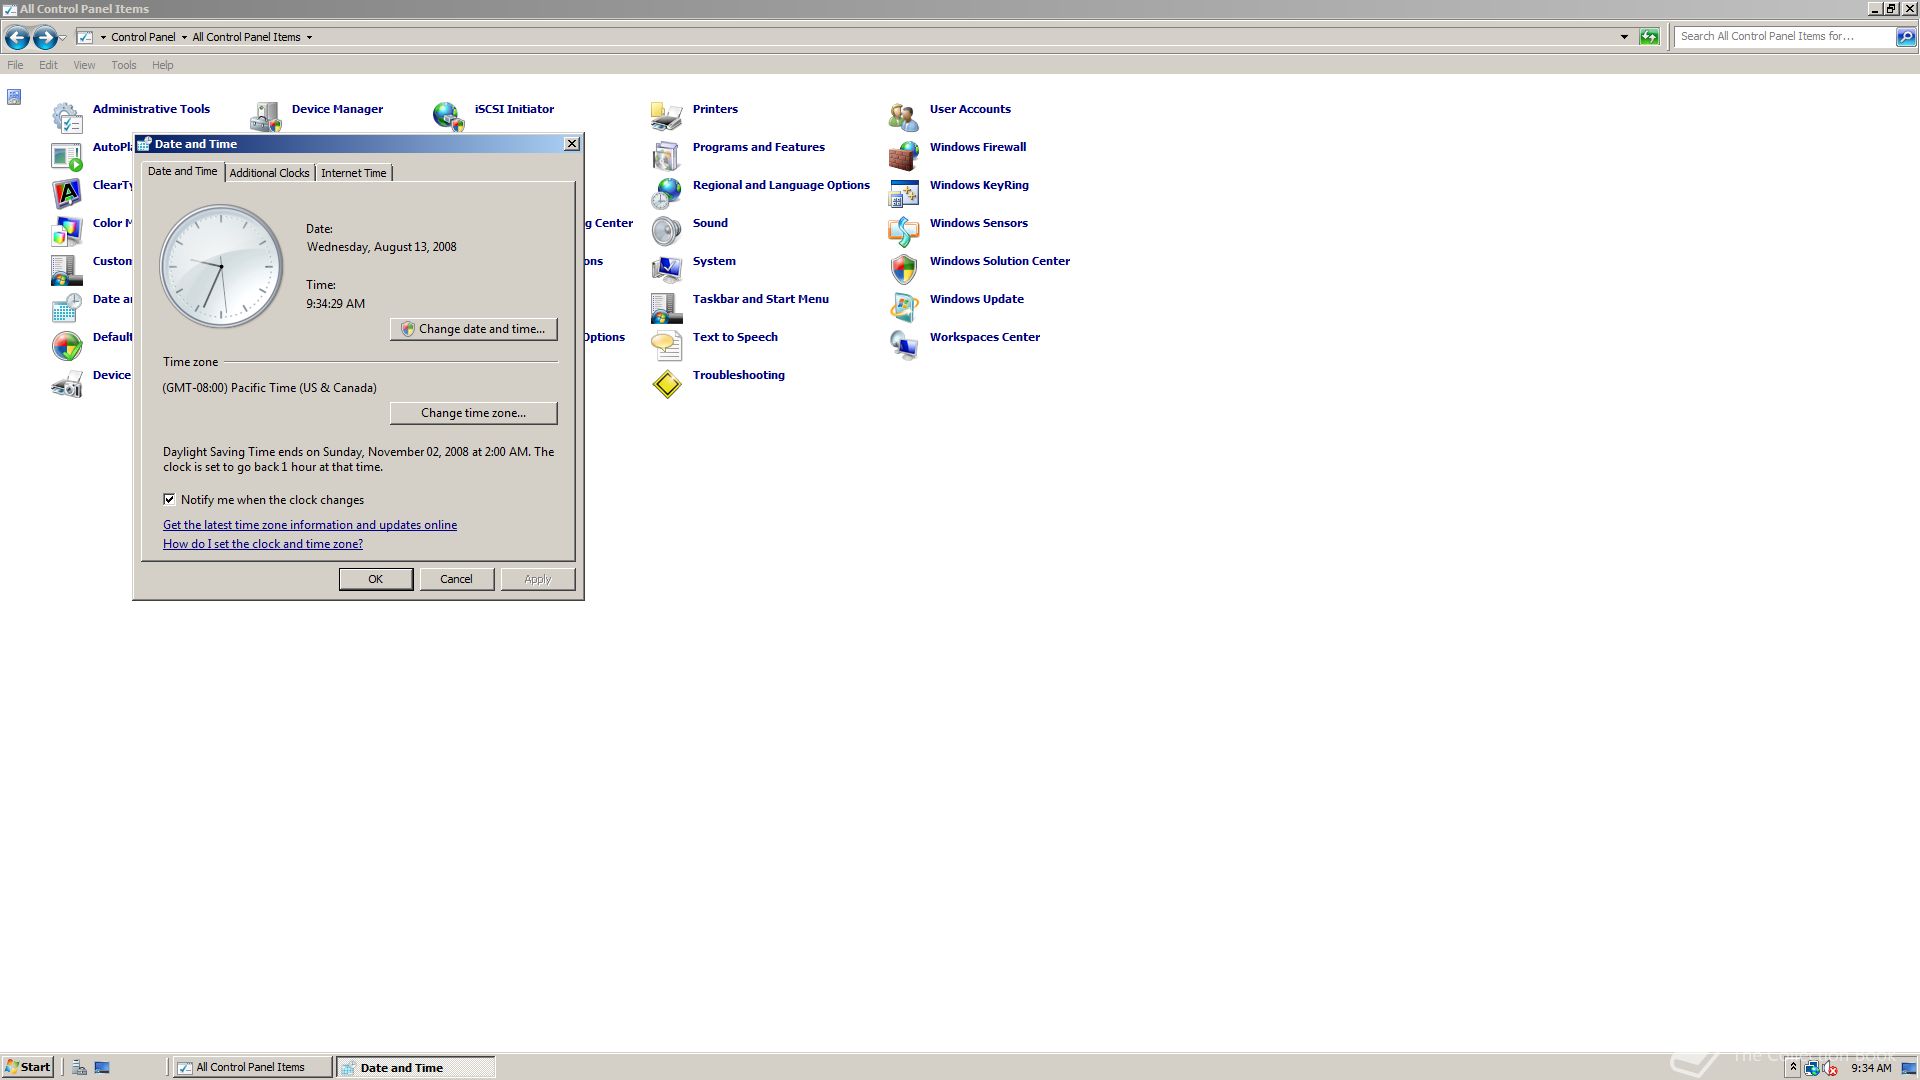The width and height of the screenshot is (1920, 1080).
Task: Click Date and Time taskbar button
Action: pos(416,1067)
